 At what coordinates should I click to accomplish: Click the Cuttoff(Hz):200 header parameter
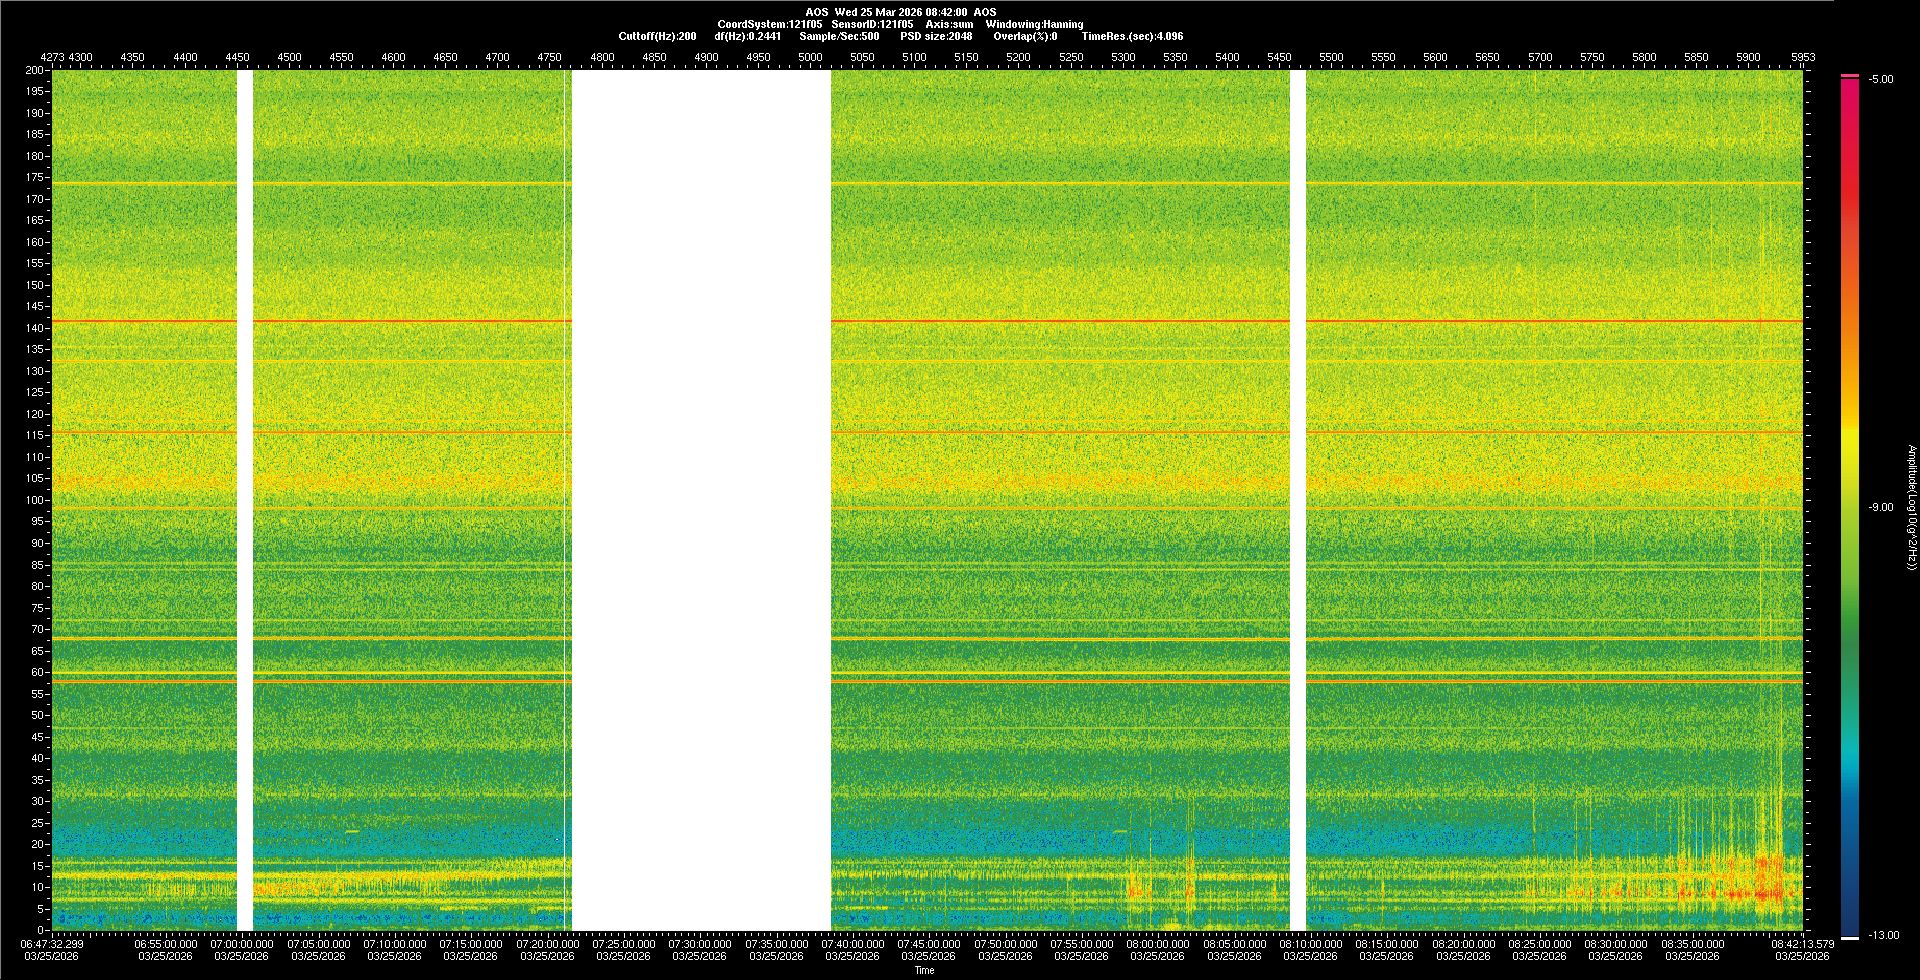tap(657, 36)
